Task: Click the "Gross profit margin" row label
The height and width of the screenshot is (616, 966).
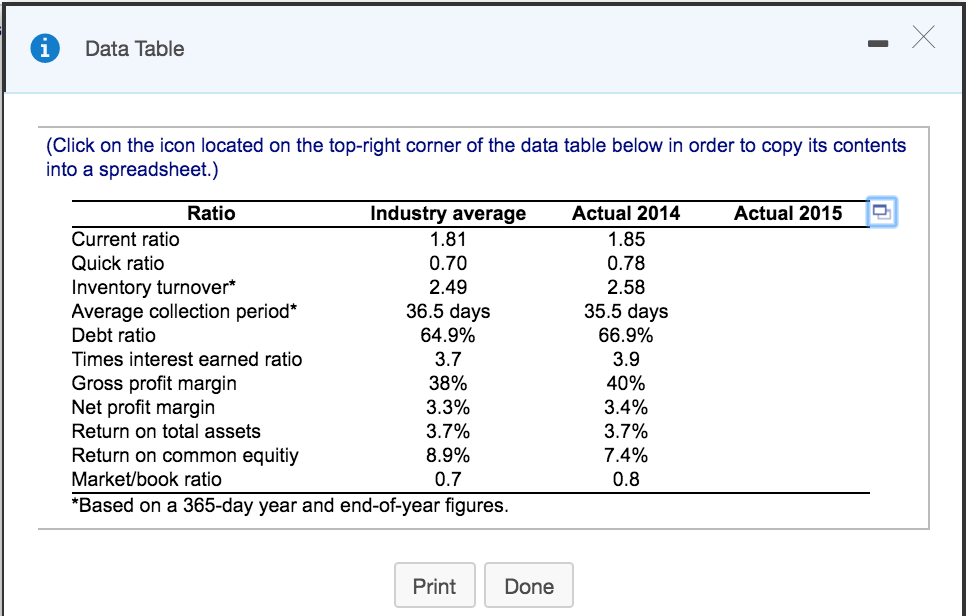Action: pos(154,383)
